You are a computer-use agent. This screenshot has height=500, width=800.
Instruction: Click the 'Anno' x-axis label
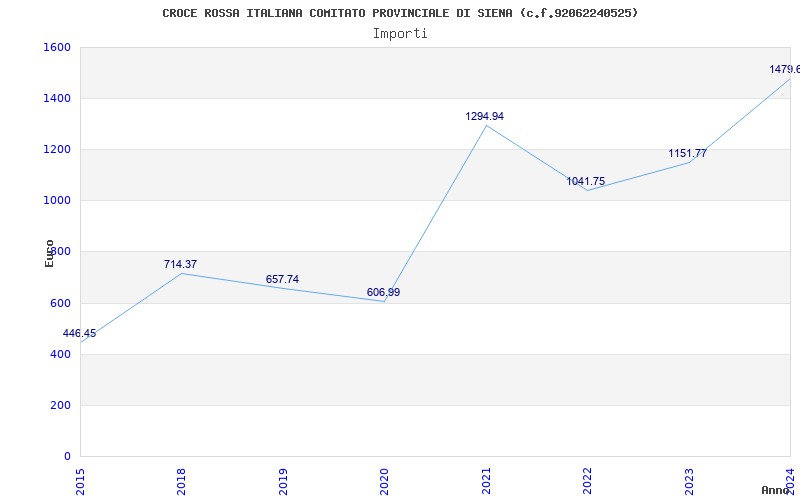(x=776, y=490)
